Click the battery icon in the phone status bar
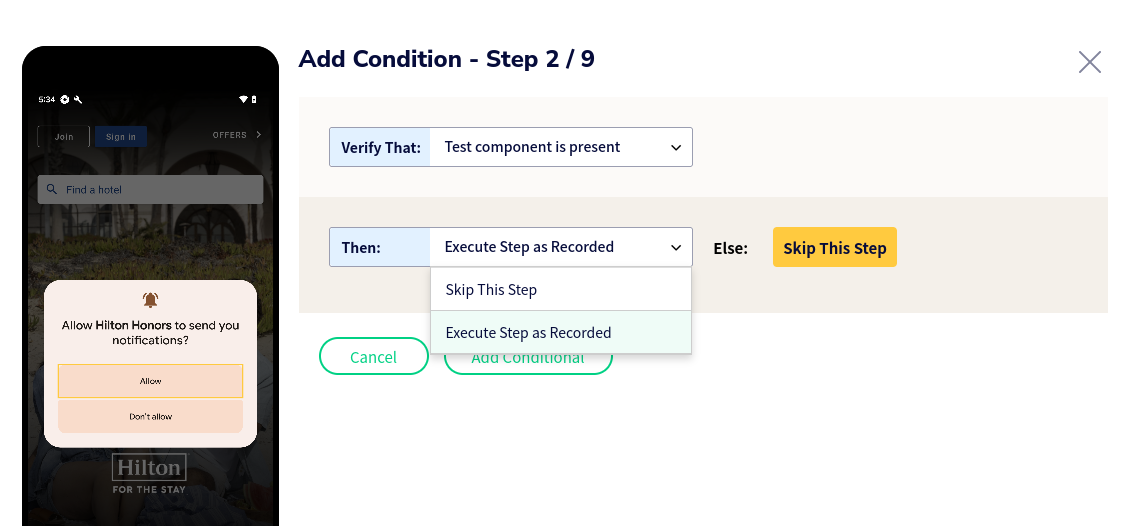The image size is (1132, 526). tap(254, 100)
